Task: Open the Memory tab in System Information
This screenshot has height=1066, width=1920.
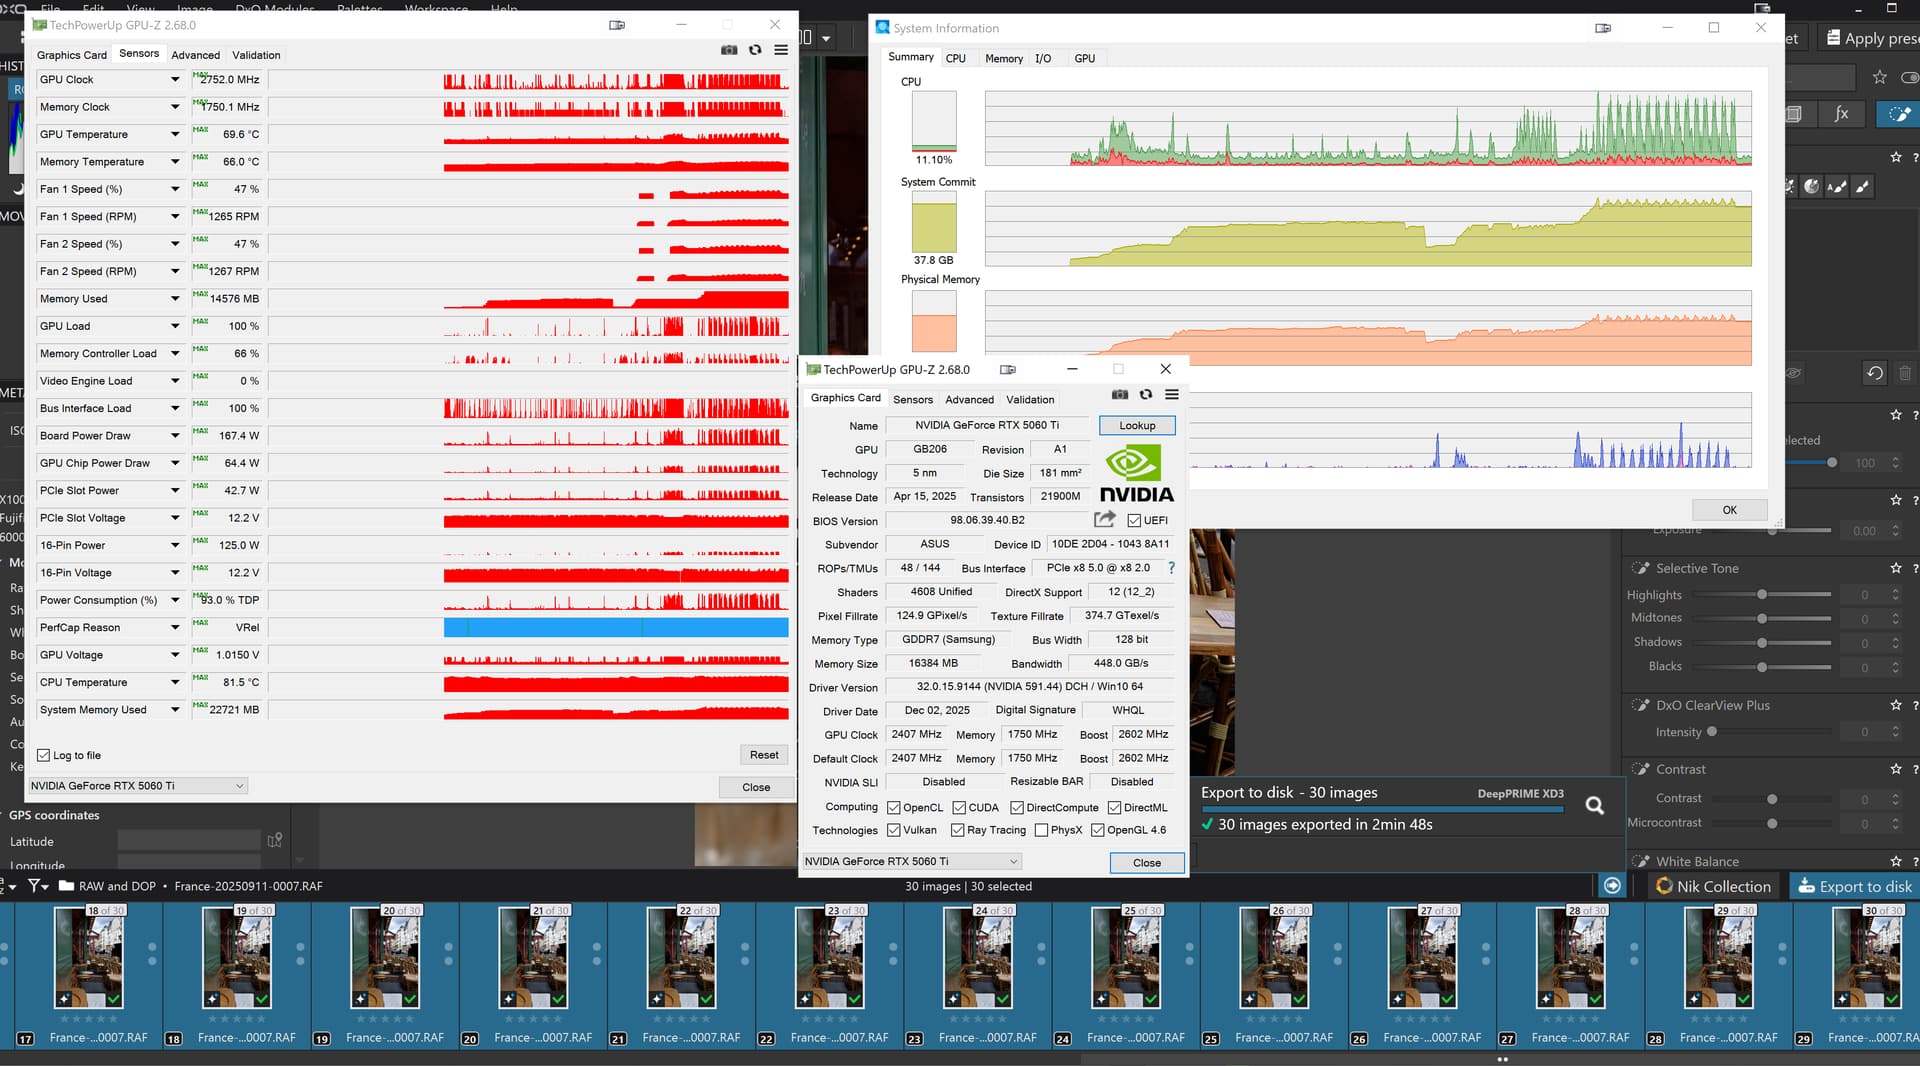Action: (1003, 59)
